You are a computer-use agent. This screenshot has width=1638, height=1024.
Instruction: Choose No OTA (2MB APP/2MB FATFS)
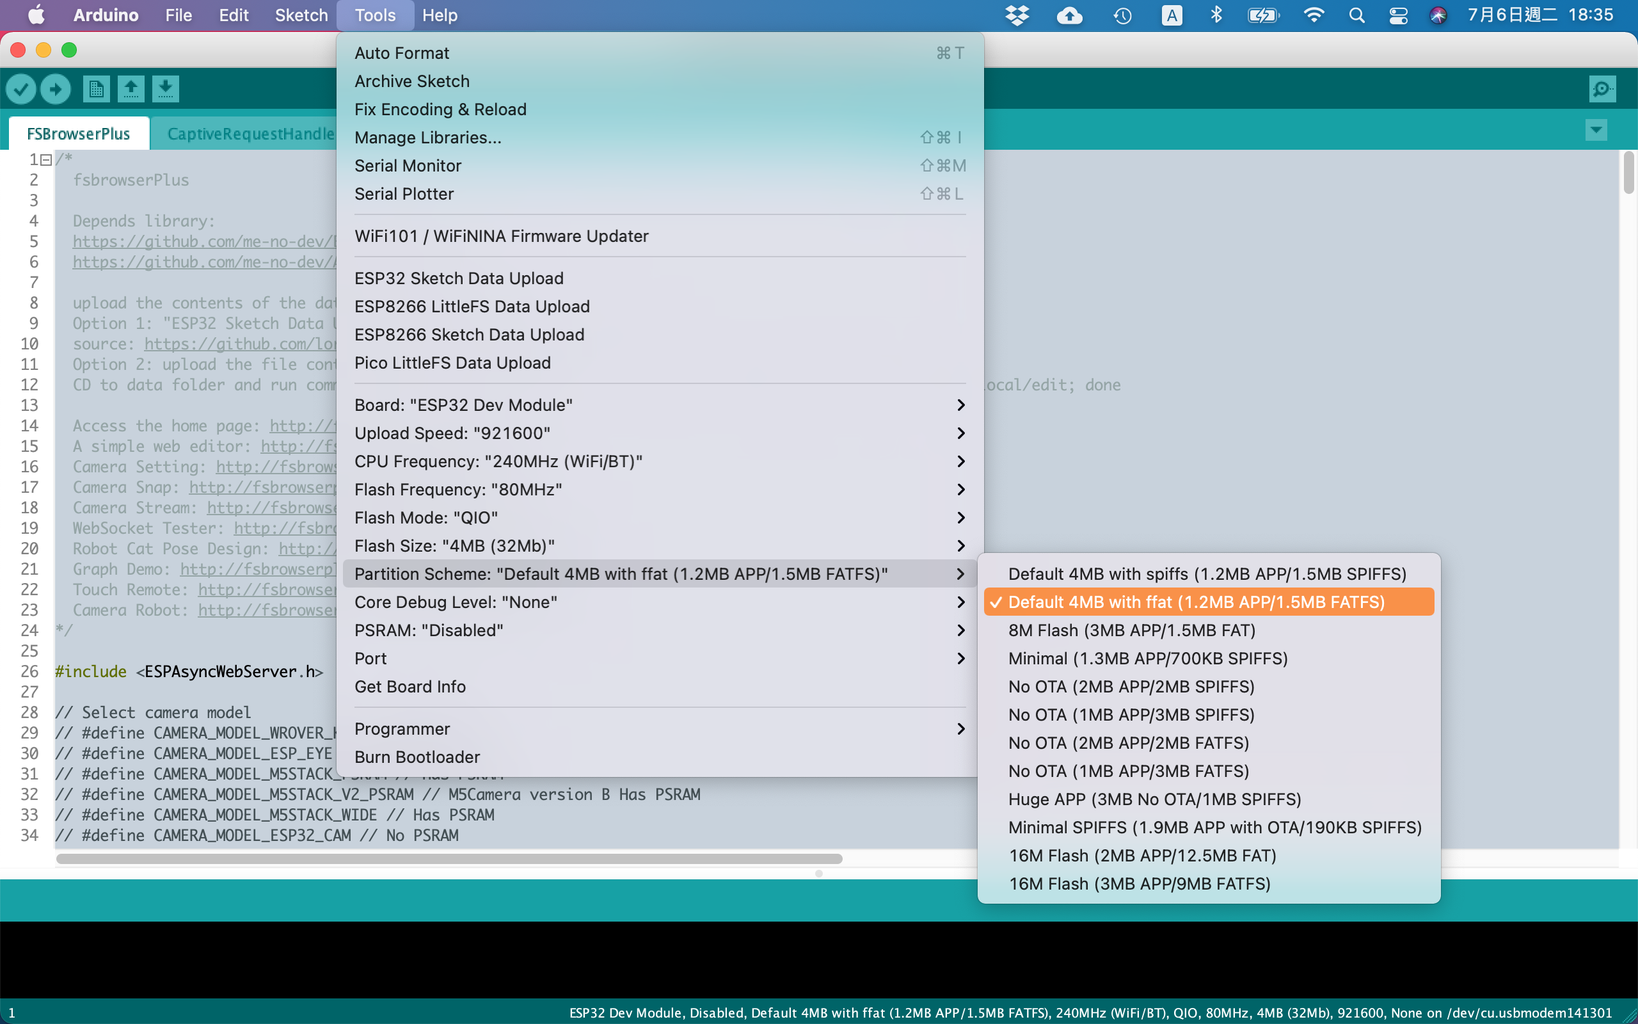[1209, 743]
